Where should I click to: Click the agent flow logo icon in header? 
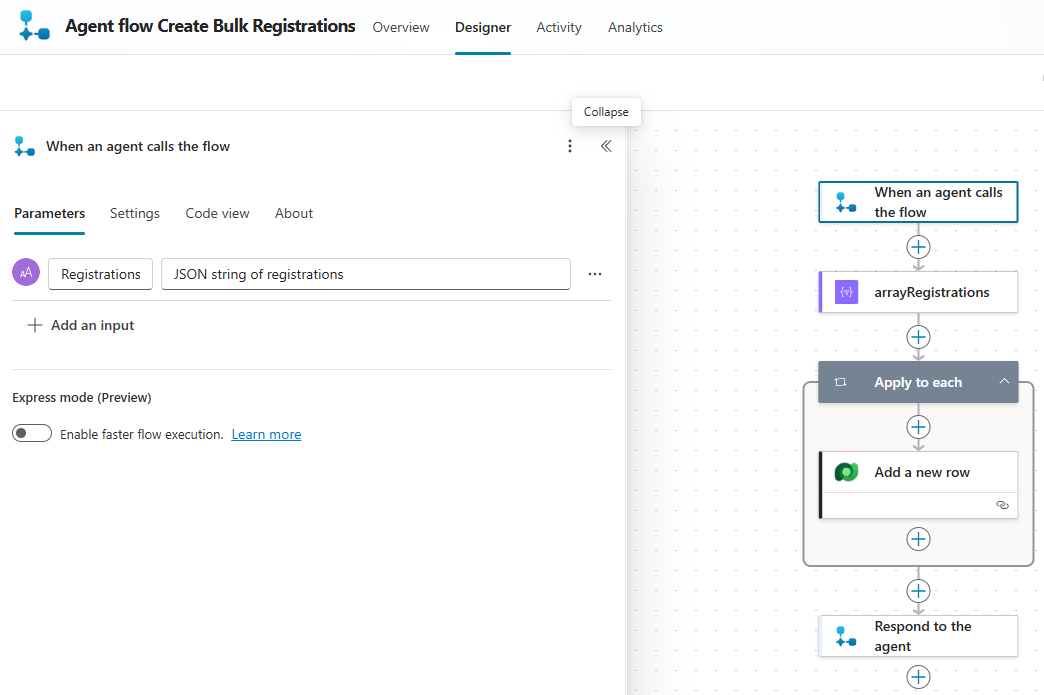(x=34, y=27)
